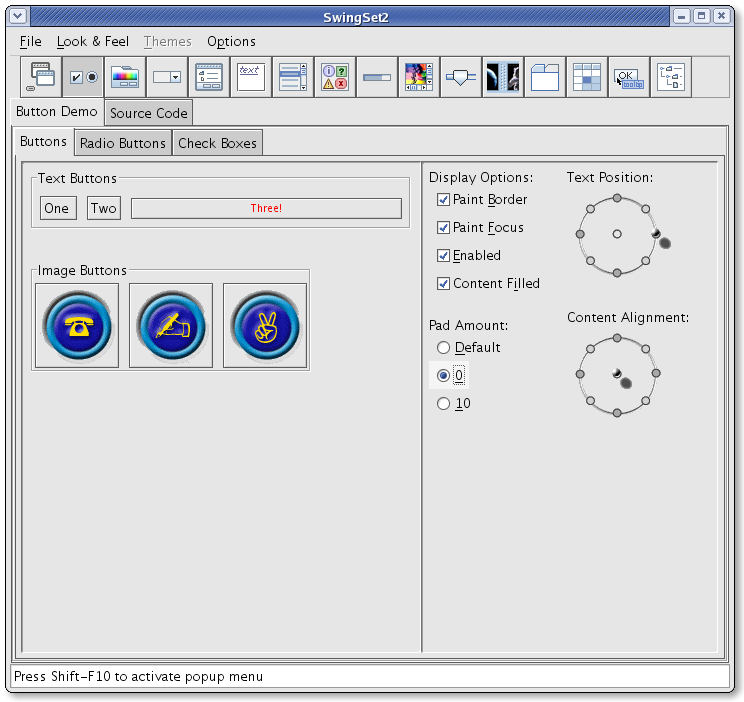Screen dimensions: 744x702
Task: Set Content Alignment to bottom-right radio
Action: coord(645,401)
